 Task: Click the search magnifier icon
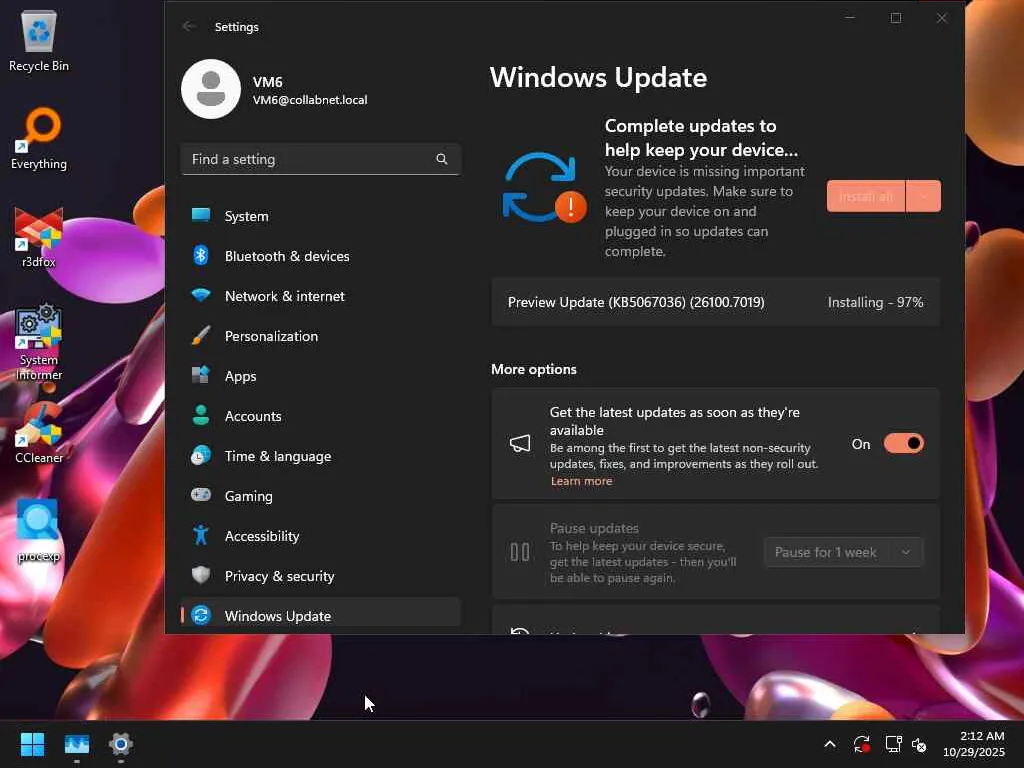[x=441, y=159]
